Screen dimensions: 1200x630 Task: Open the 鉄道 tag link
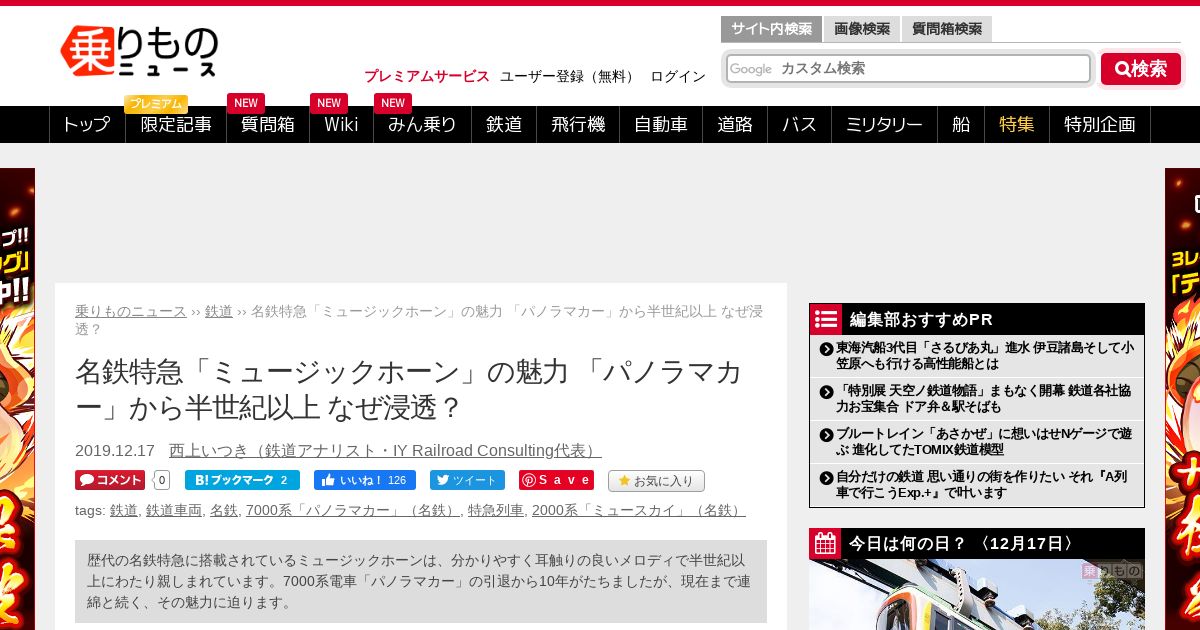pos(124,510)
